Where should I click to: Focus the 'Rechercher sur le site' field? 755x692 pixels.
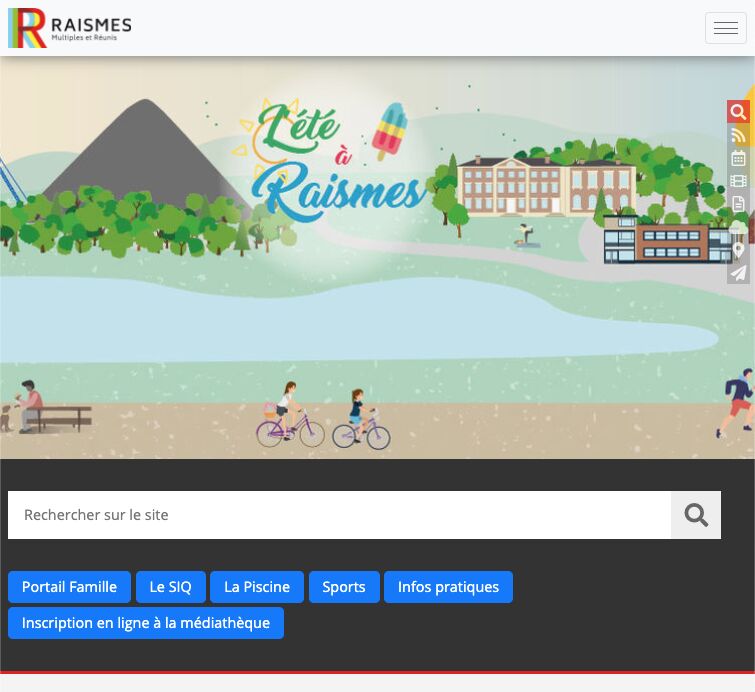tap(339, 515)
